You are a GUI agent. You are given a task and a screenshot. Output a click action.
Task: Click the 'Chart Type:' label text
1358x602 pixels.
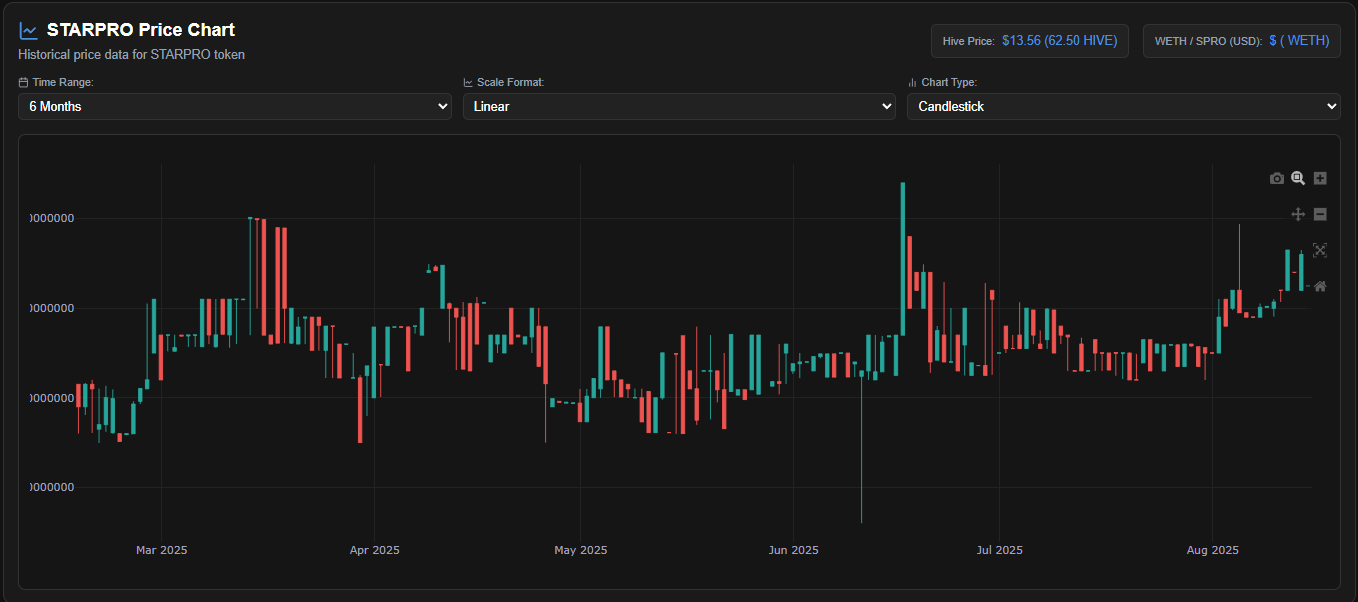(949, 82)
